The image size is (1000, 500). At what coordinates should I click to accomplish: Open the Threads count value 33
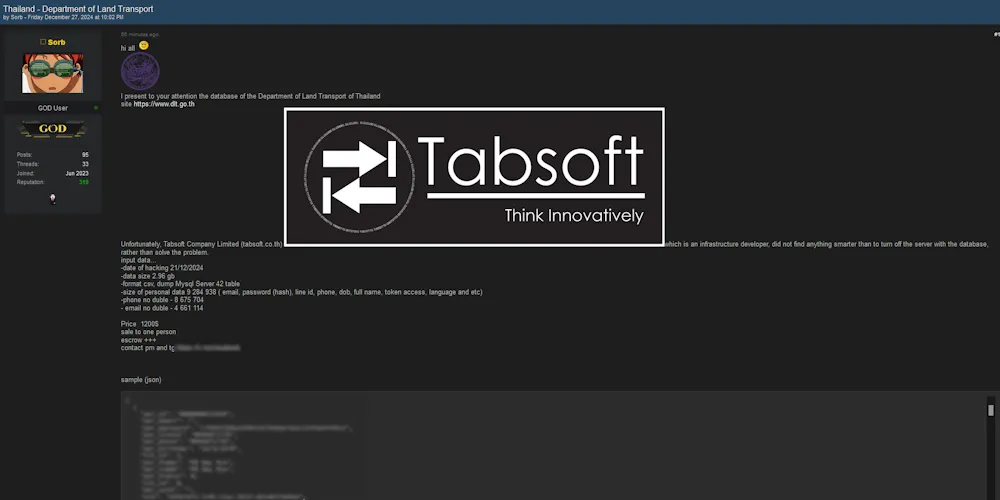click(x=85, y=164)
